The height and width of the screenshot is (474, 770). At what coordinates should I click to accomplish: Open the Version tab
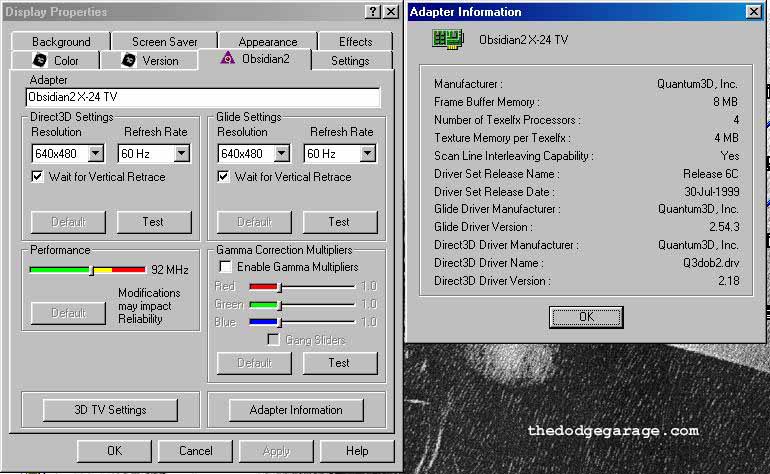coord(149,60)
